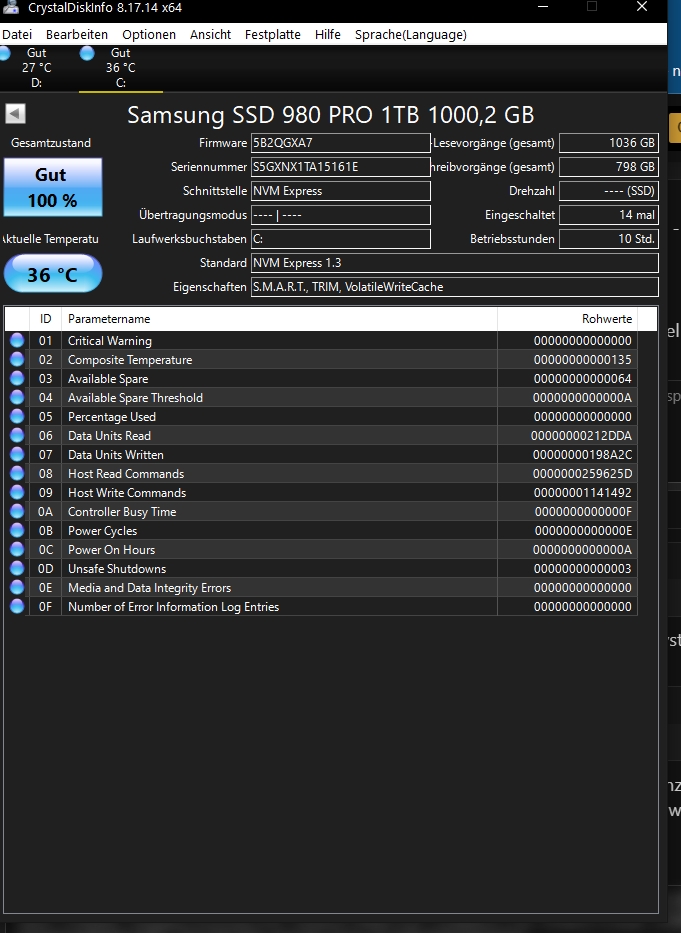
Task: Click the Rohwerte column header
Action: [x=567, y=319]
